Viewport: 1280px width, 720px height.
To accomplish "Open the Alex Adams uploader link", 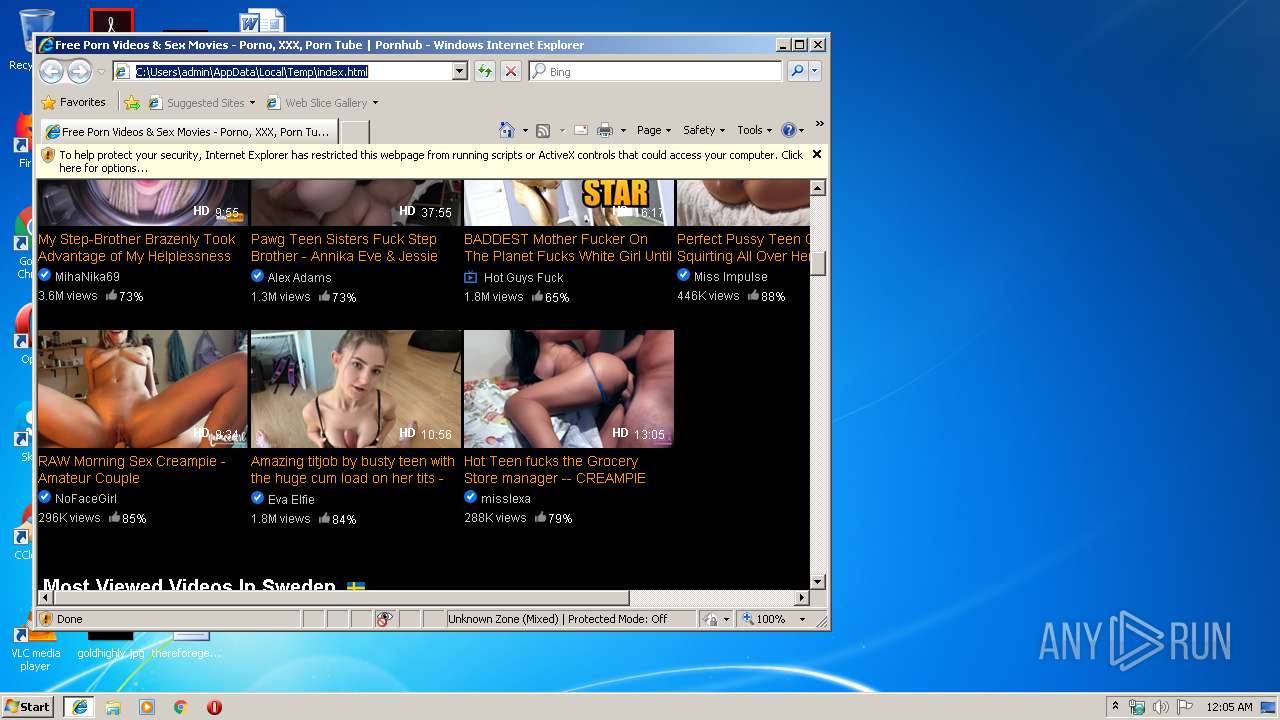I will coord(299,277).
